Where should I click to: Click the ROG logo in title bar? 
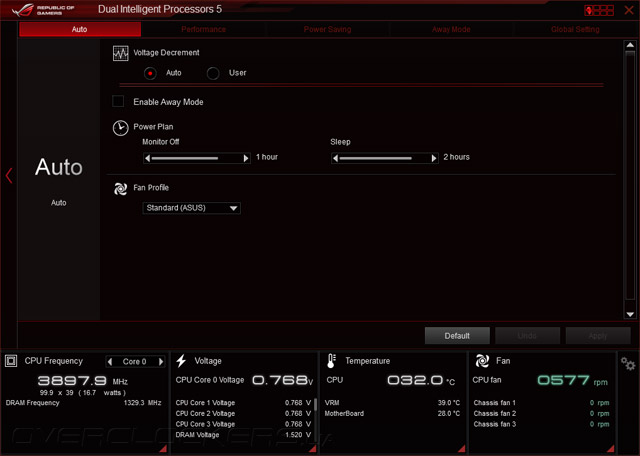click(x=23, y=10)
